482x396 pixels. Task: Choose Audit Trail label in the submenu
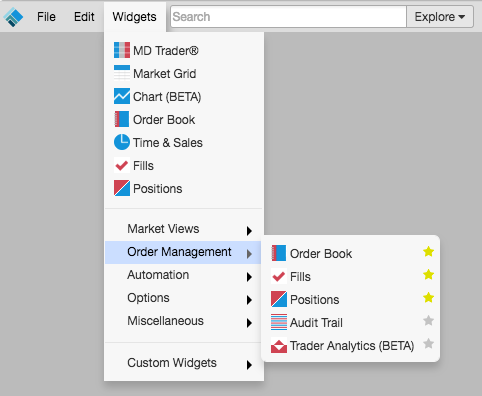pyautogui.click(x=316, y=323)
